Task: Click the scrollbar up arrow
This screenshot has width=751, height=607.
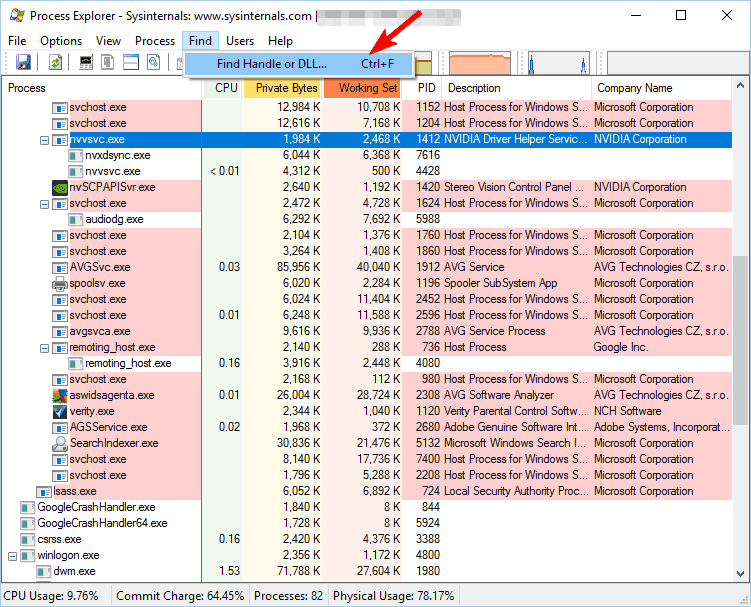Action: click(x=740, y=86)
